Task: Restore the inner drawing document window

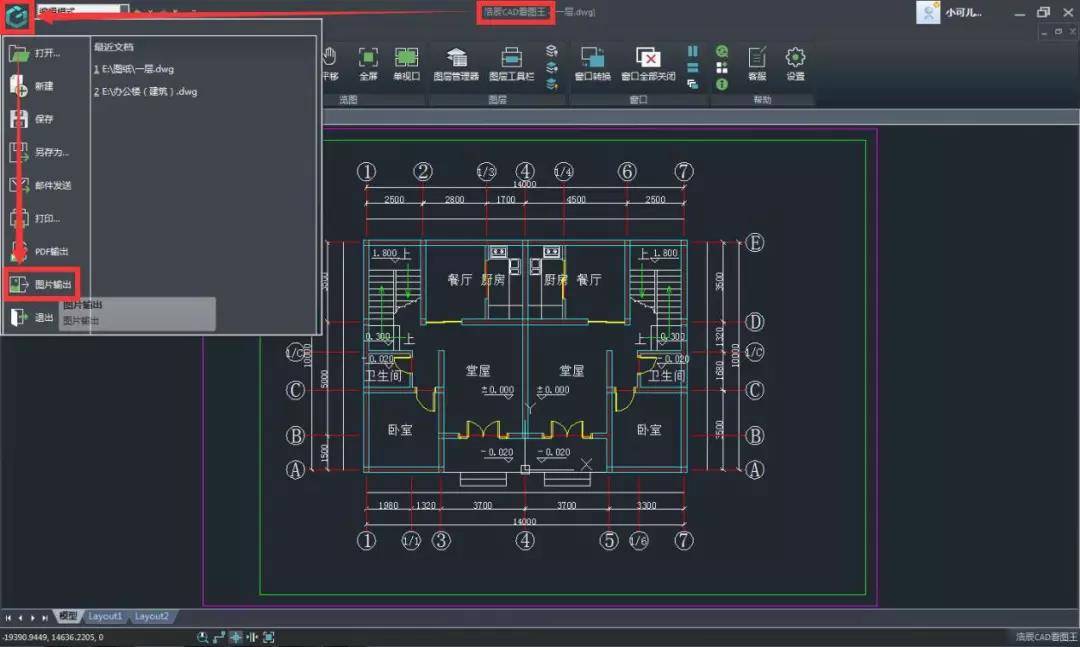Action: 1059,32
